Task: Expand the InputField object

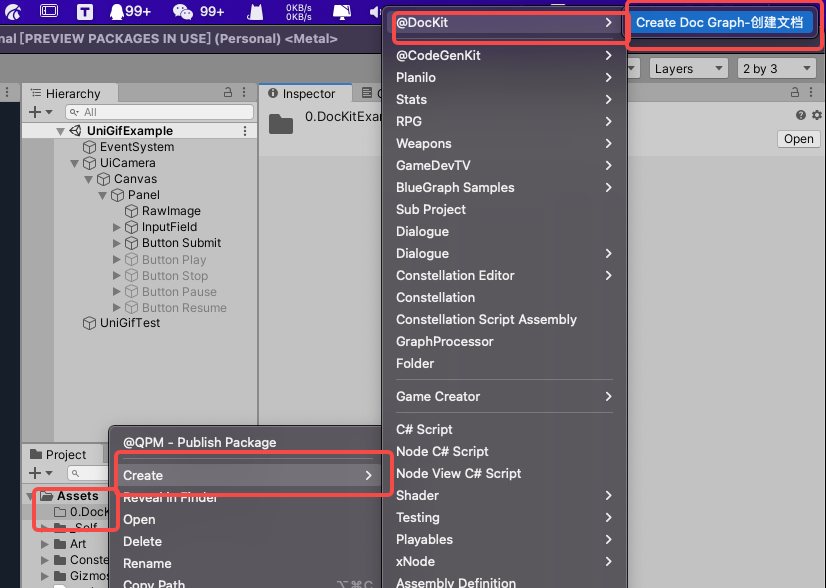Action: point(117,227)
